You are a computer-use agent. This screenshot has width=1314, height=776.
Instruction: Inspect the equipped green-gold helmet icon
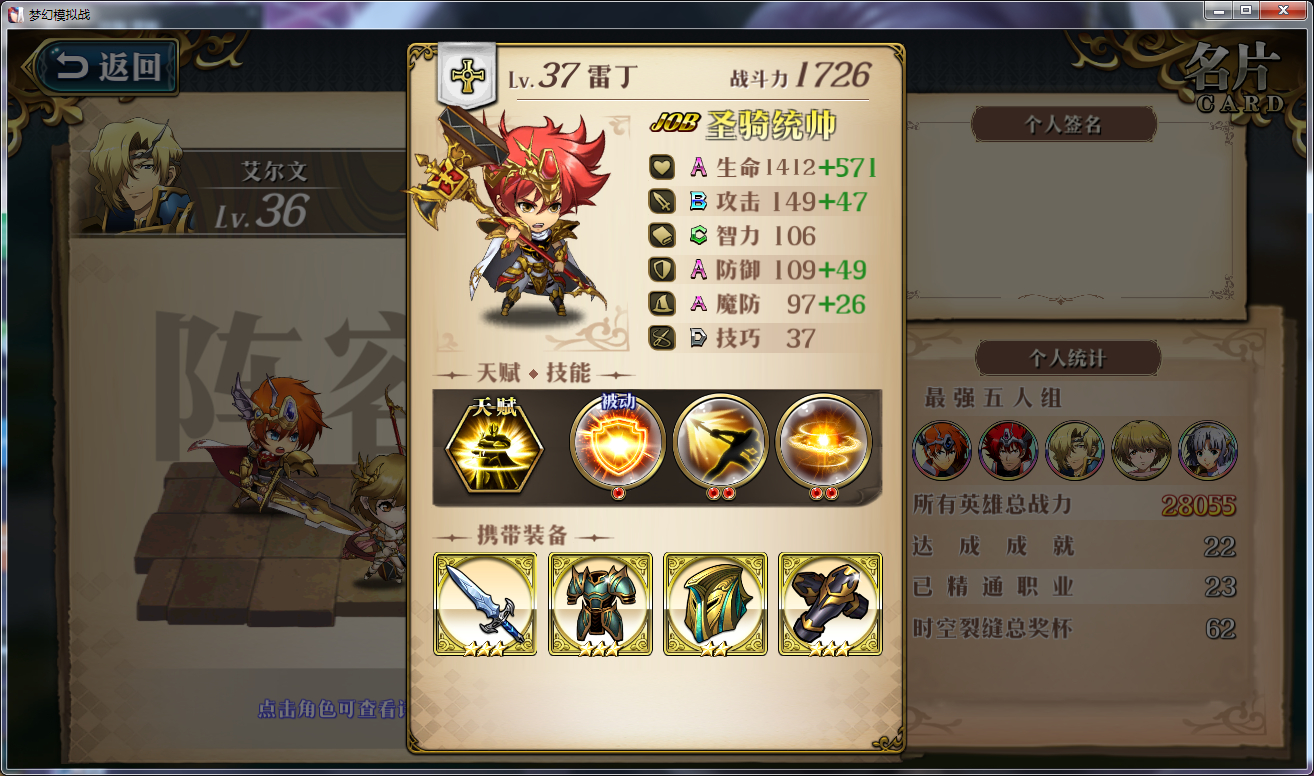[715, 604]
